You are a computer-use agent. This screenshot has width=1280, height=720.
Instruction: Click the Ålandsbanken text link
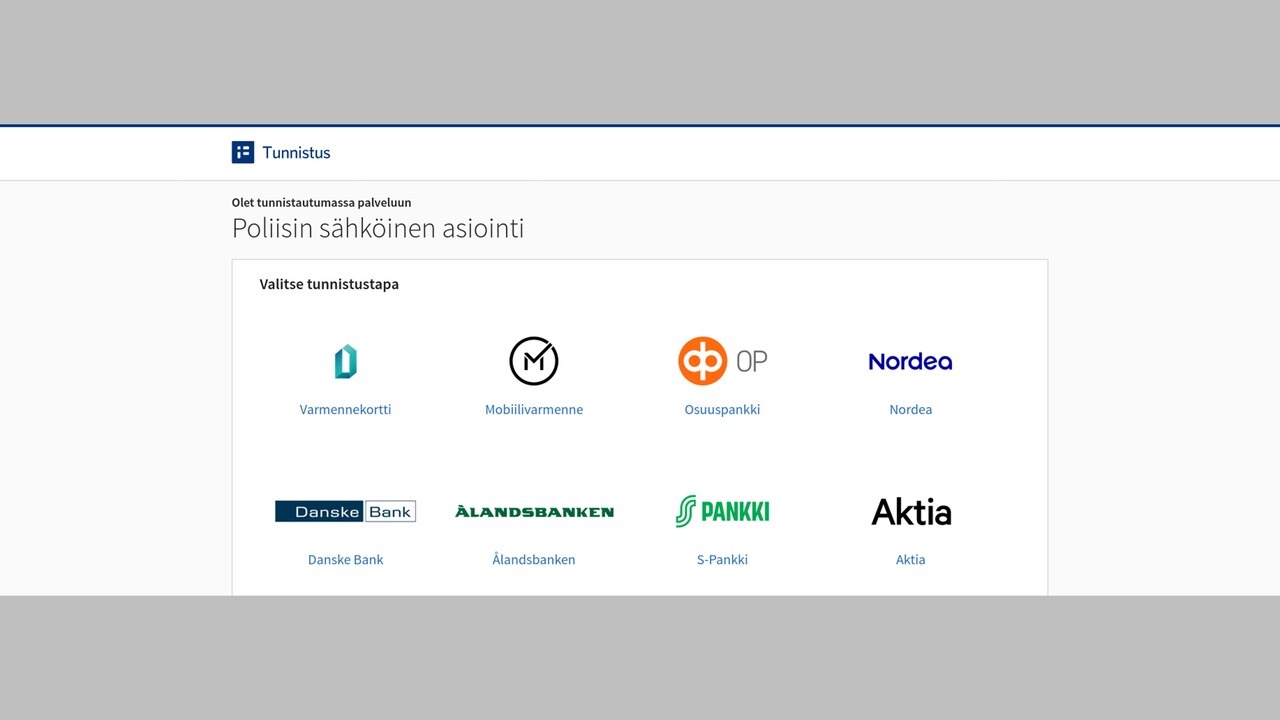tap(534, 559)
